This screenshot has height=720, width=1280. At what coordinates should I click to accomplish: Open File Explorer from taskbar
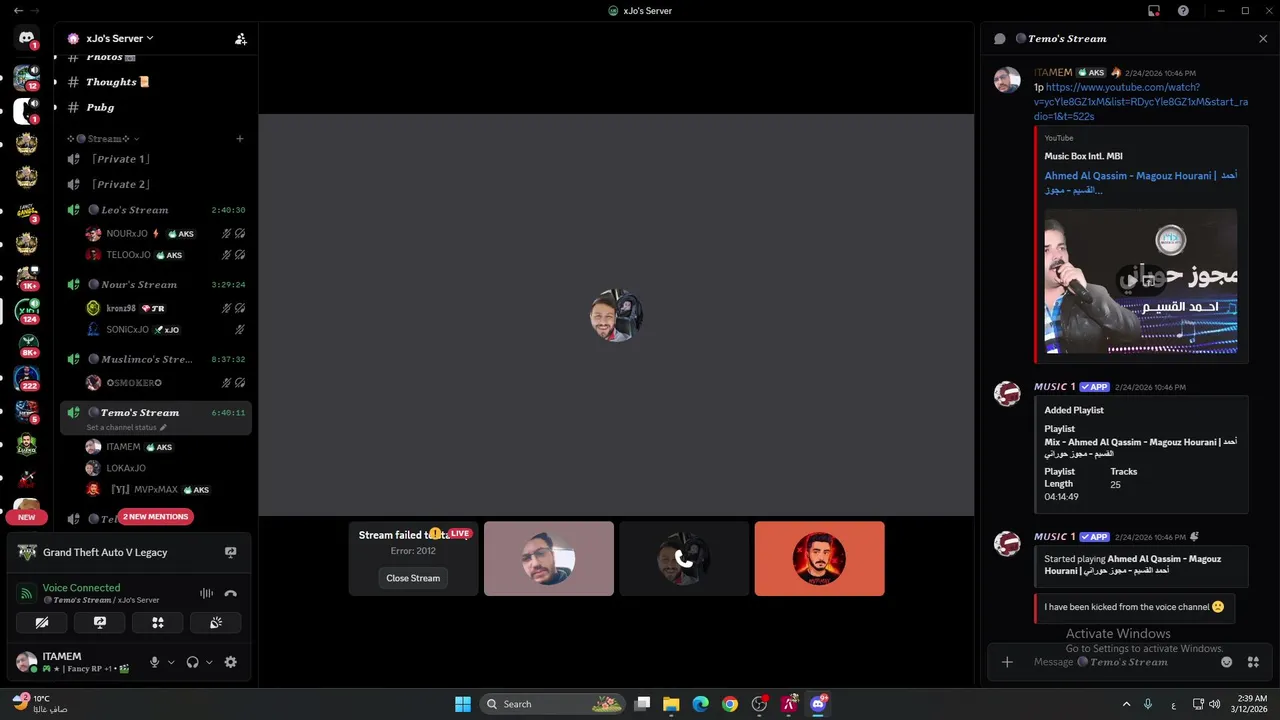click(x=671, y=704)
